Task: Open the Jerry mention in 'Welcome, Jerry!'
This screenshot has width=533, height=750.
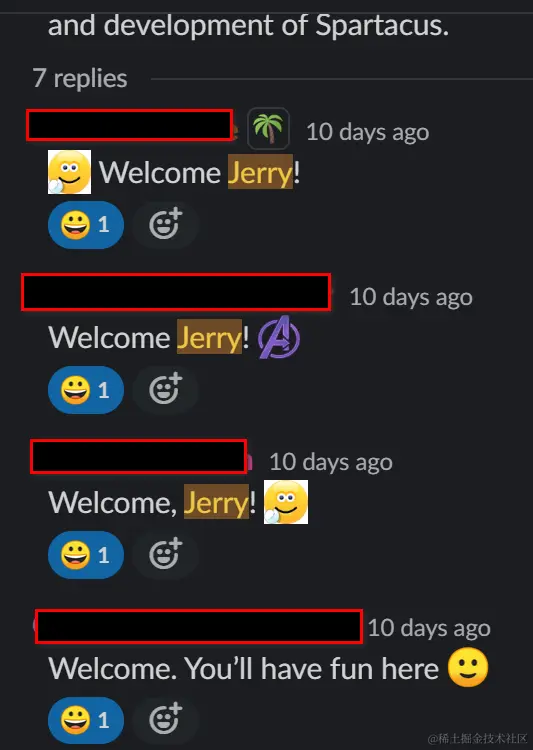Action: click(x=217, y=502)
